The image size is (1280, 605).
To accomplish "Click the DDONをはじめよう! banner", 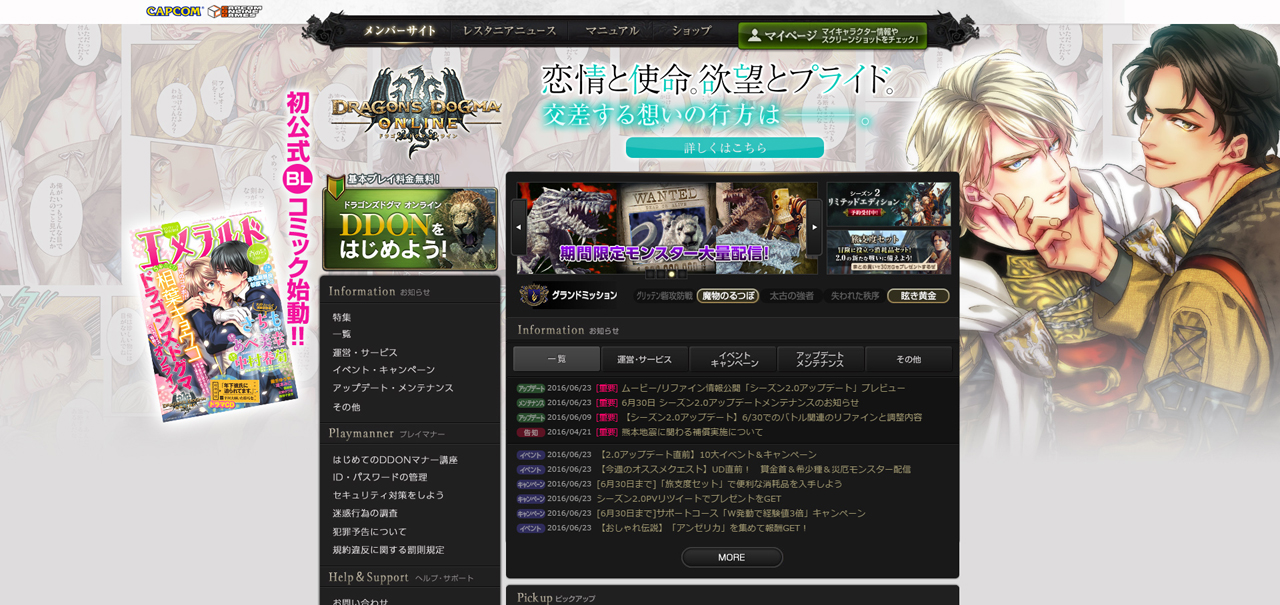I will point(410,228).
